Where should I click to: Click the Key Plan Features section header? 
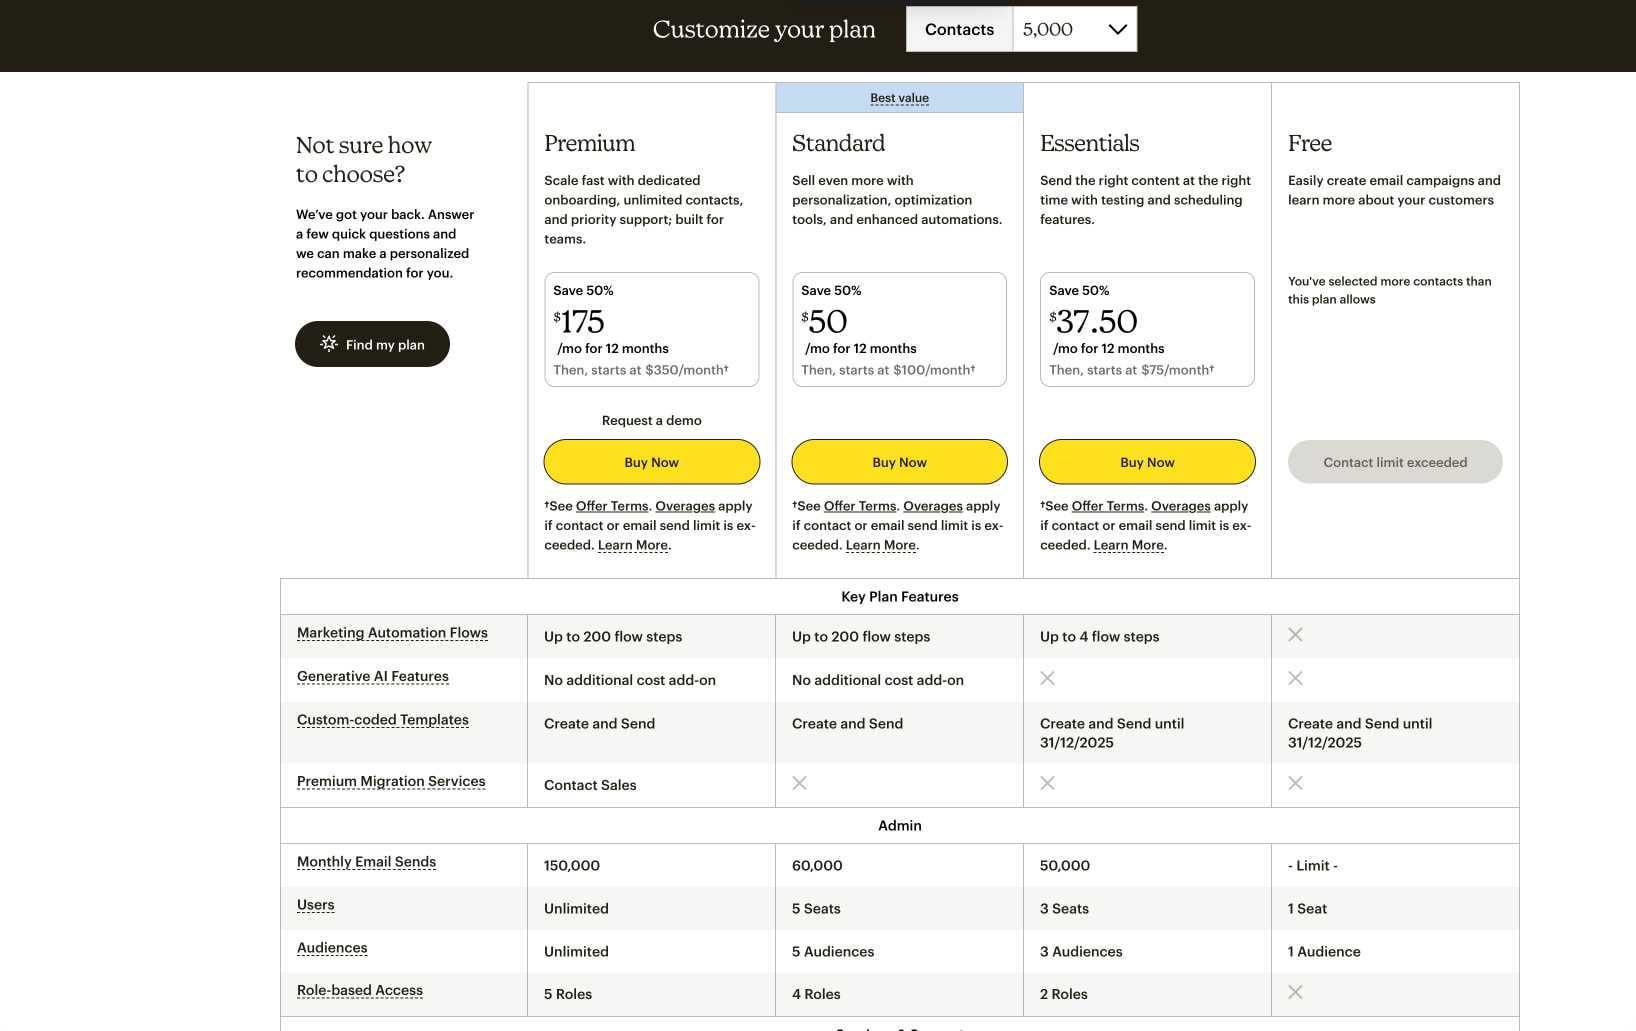(900, 597)
